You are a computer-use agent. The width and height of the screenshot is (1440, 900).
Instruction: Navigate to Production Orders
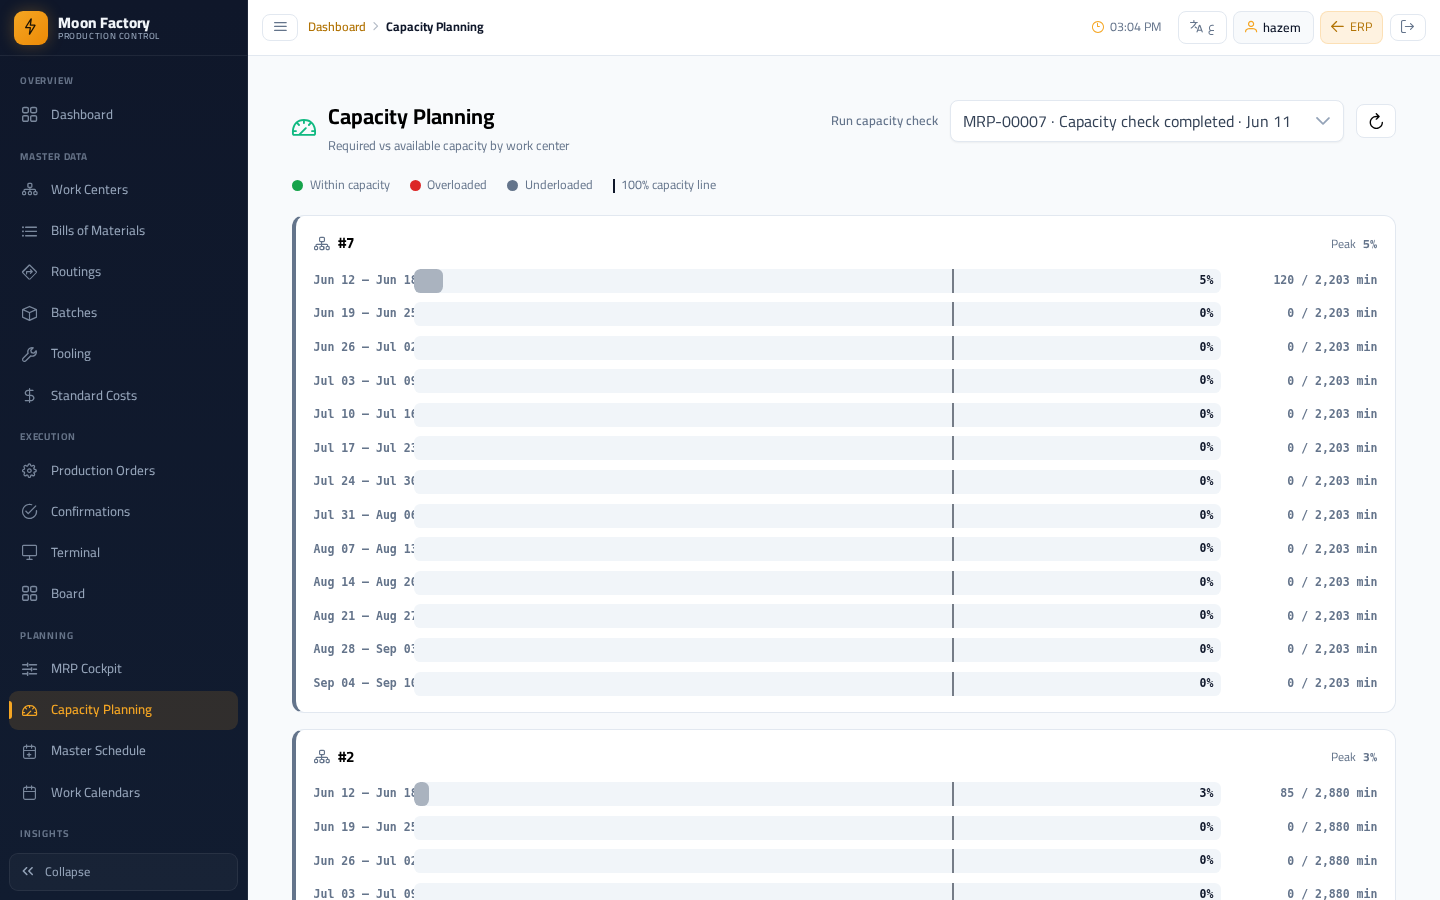tap(124, 471)
